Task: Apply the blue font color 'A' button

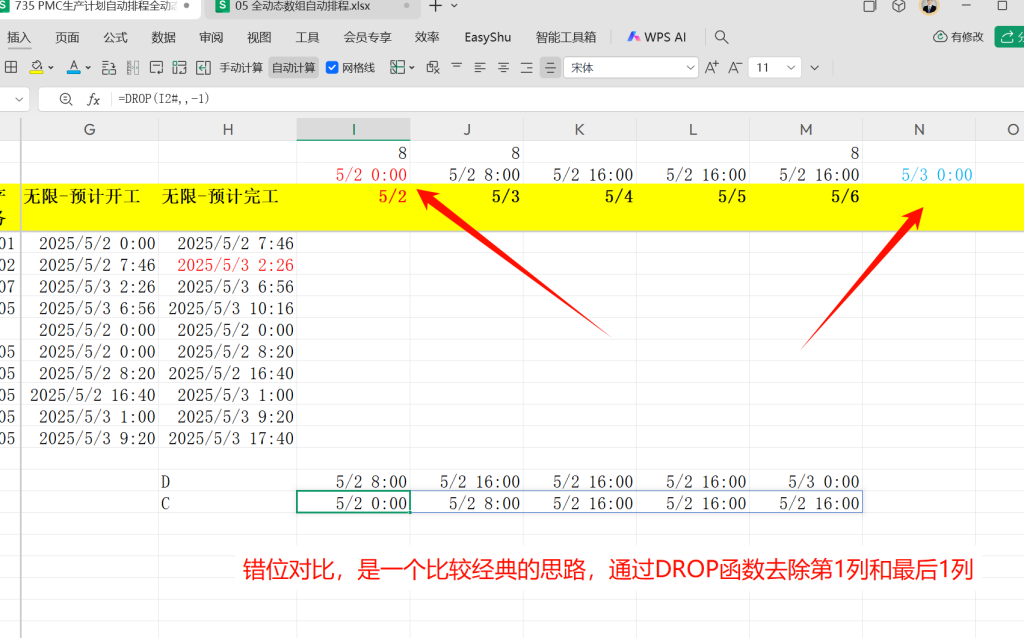Action: (74, 67)
